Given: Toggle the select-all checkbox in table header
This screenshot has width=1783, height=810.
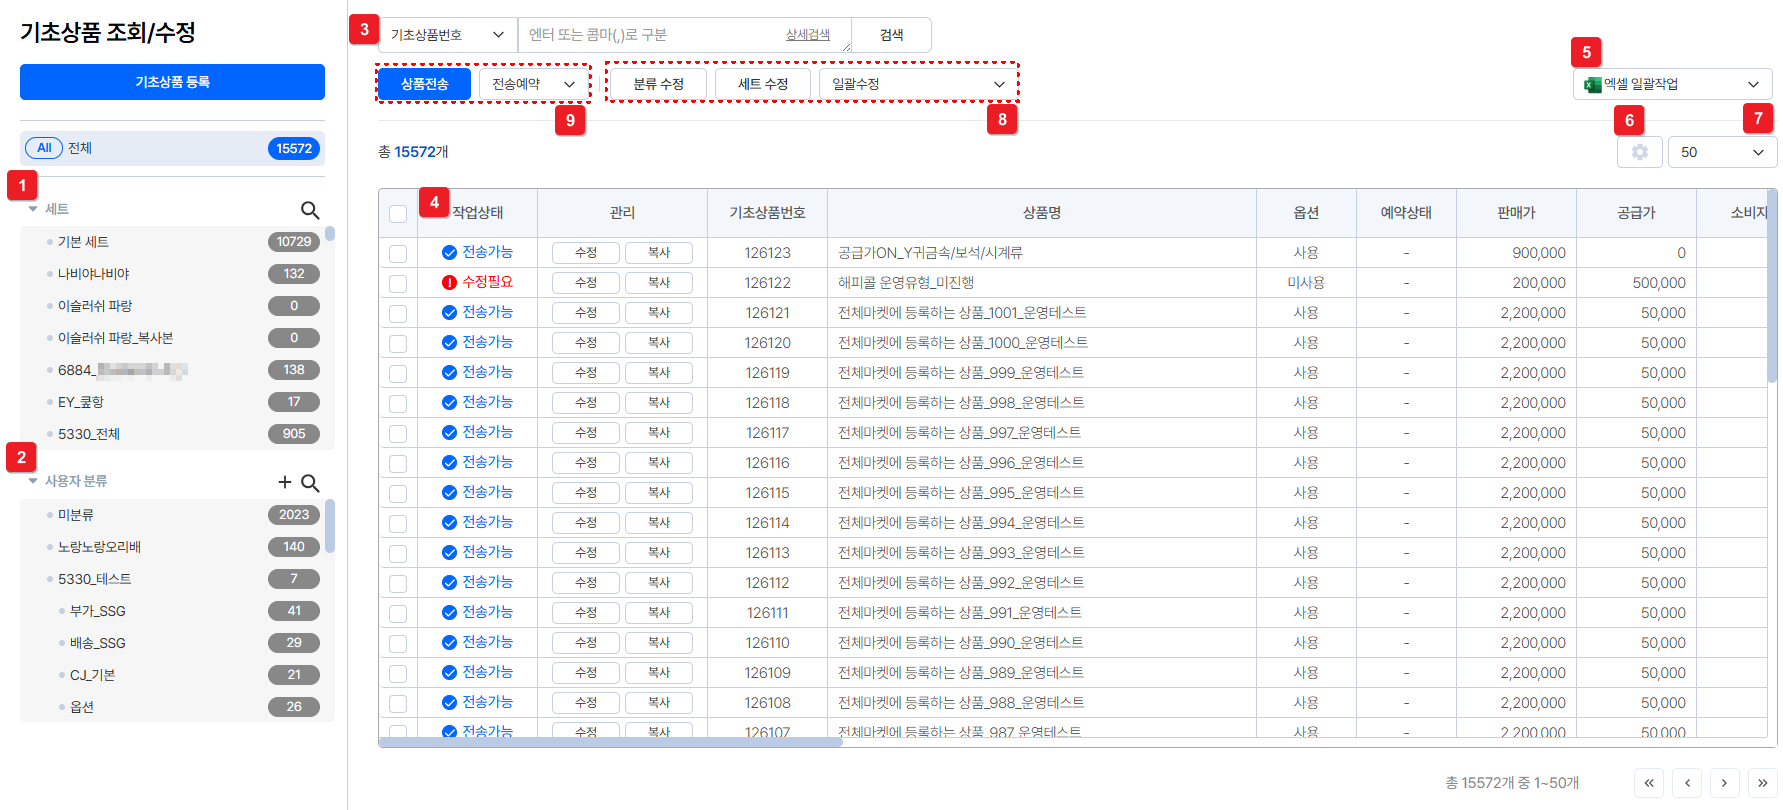Looking at the screenshot, I should (x=398, y=214).
